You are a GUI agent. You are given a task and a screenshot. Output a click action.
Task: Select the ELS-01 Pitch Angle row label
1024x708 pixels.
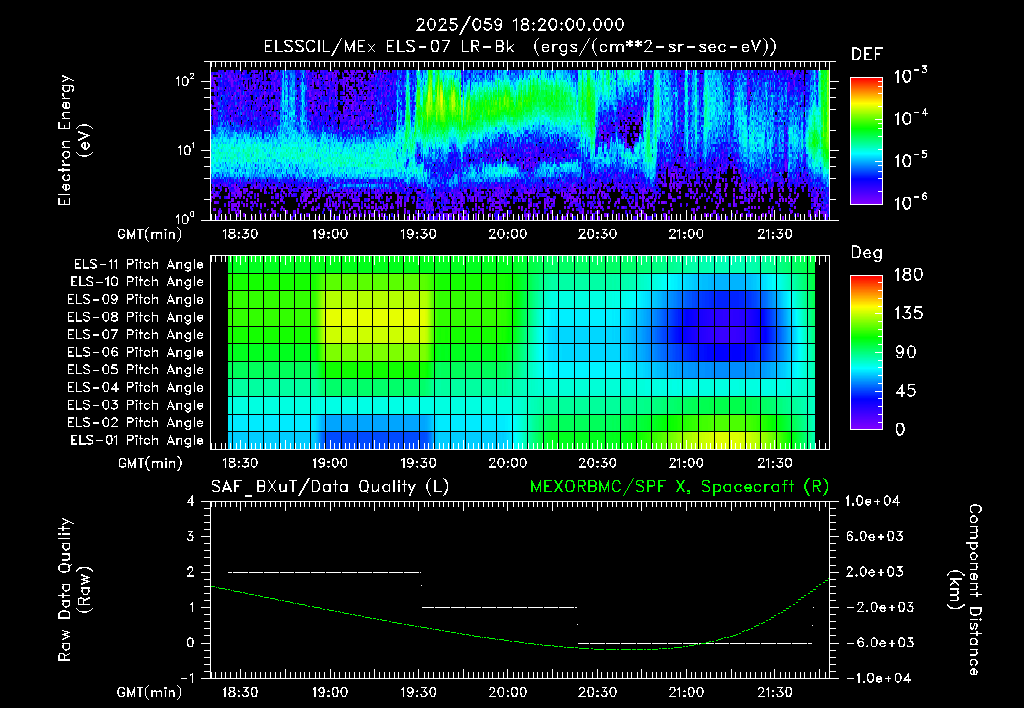[x=137, y=441]
